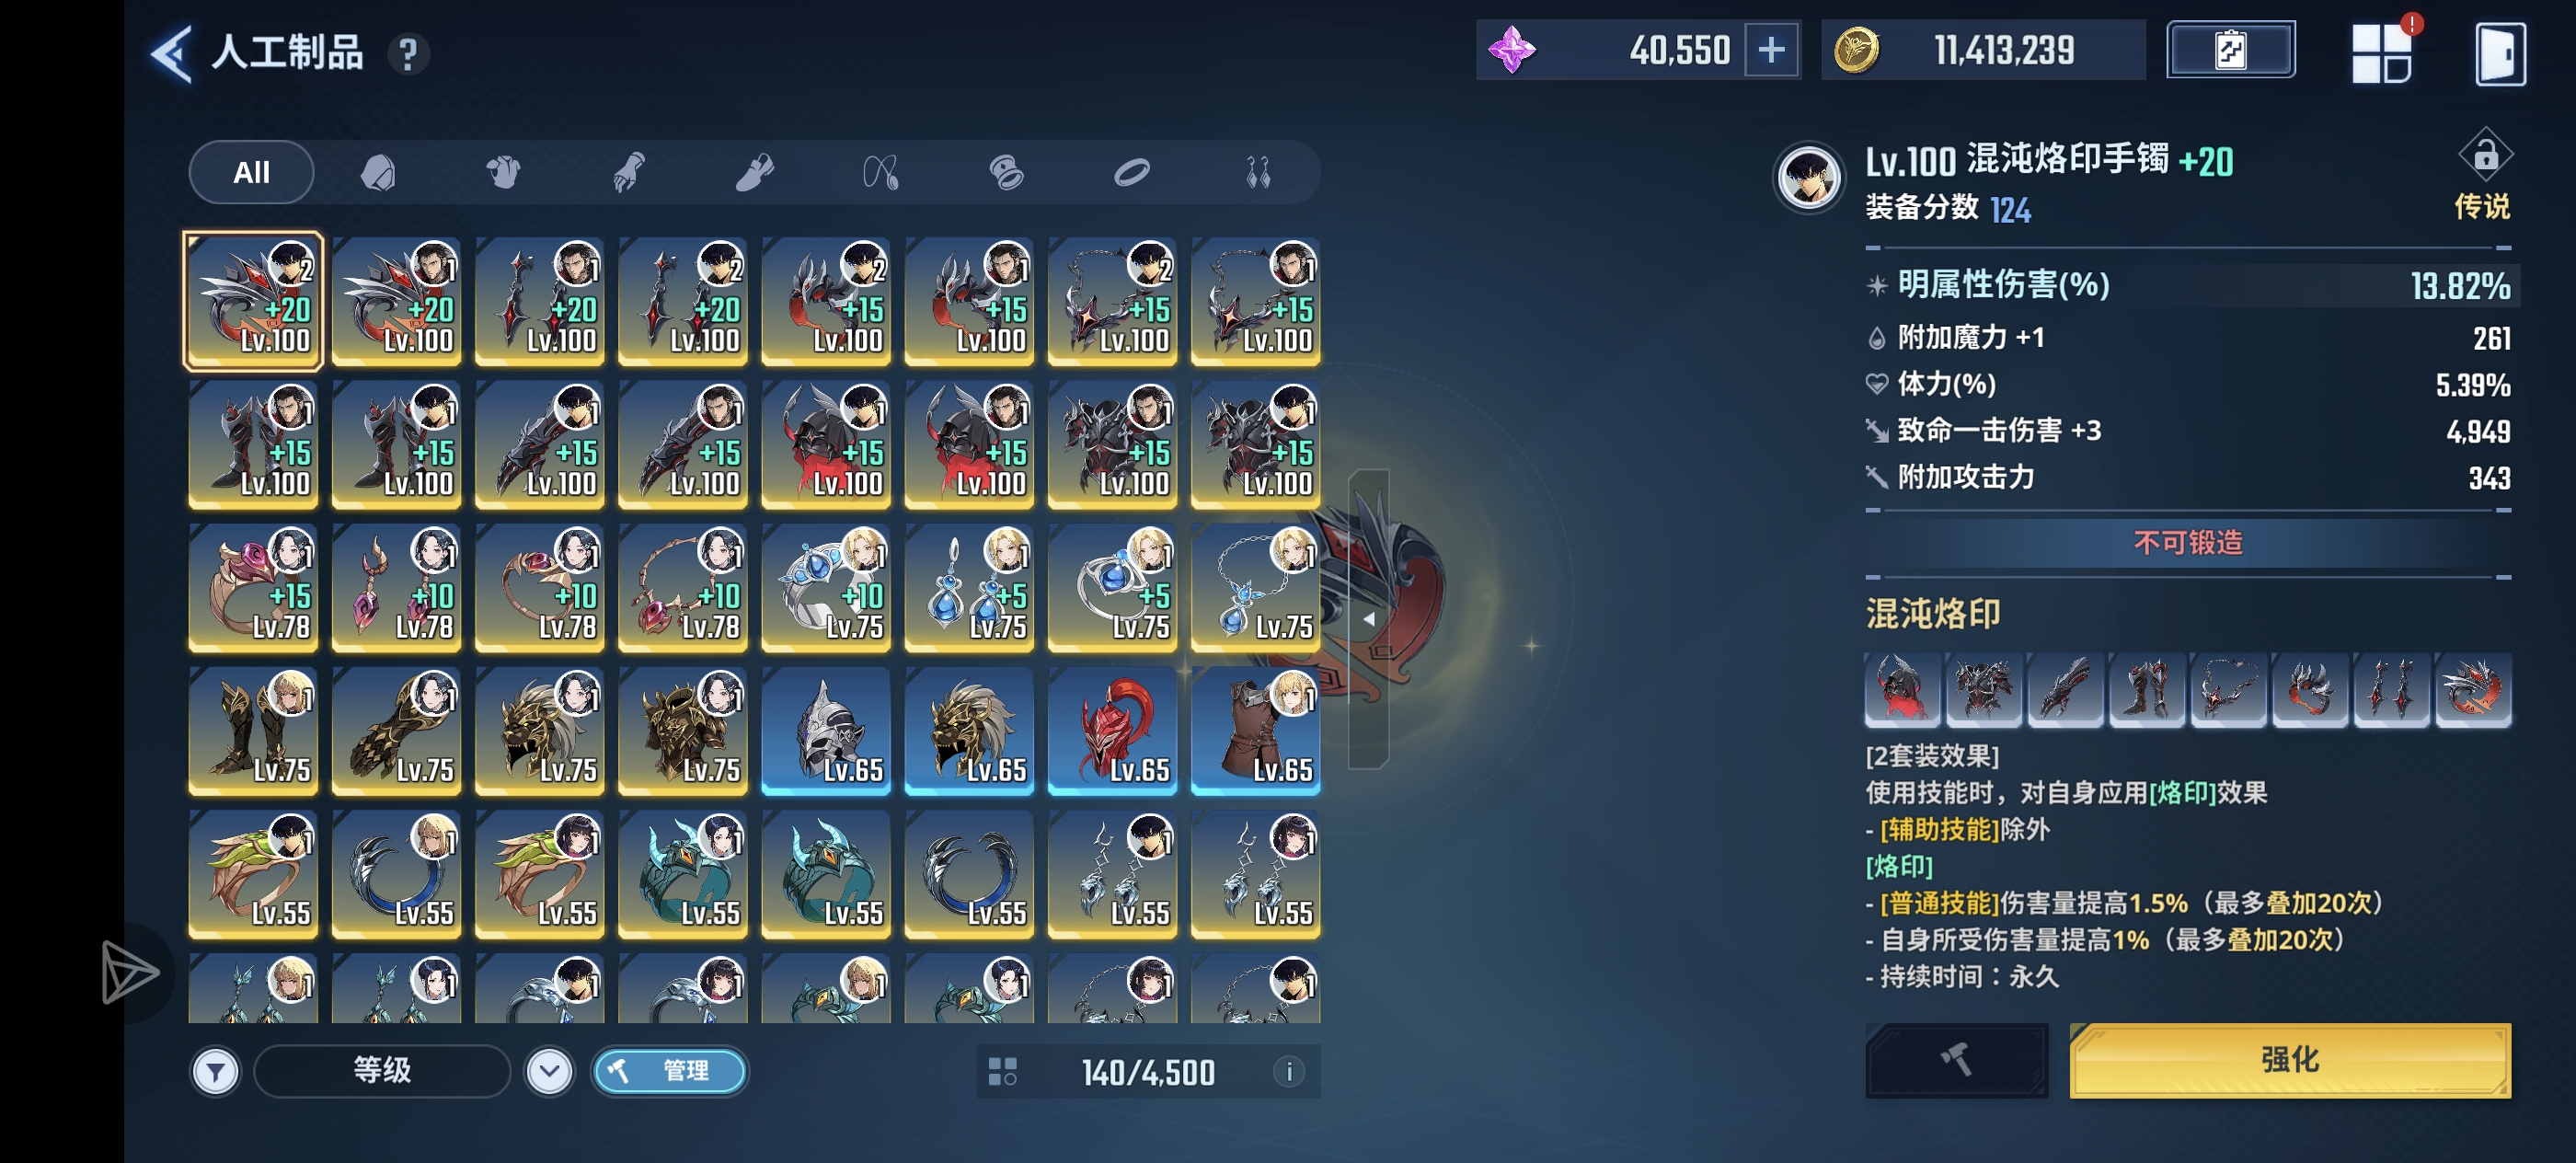Filter by helmet equipment category
This screenshot has width=2576, height=1163.
point(378,172)
